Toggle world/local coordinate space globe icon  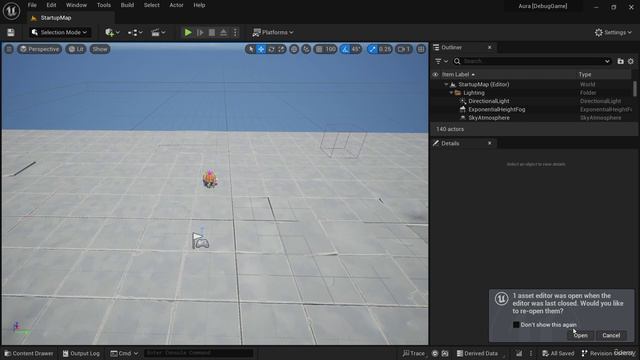tap(294, 49)
